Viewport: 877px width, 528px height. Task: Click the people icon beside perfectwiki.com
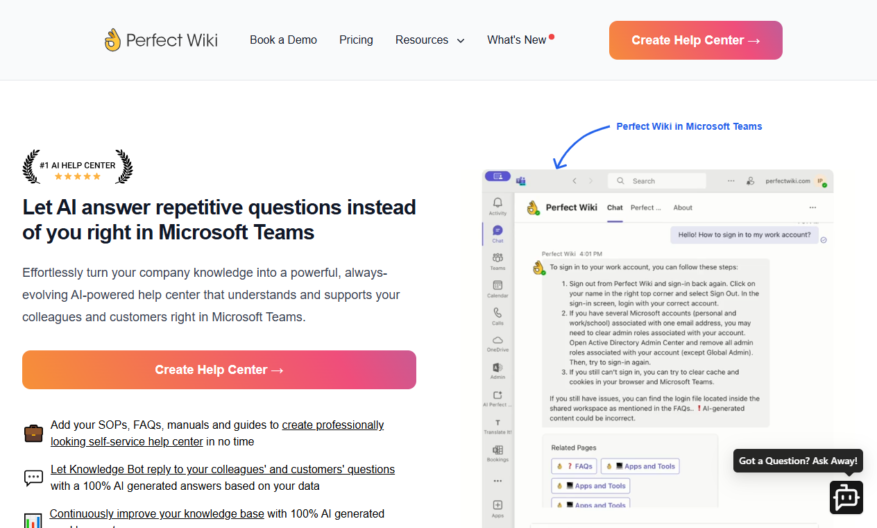750,181
